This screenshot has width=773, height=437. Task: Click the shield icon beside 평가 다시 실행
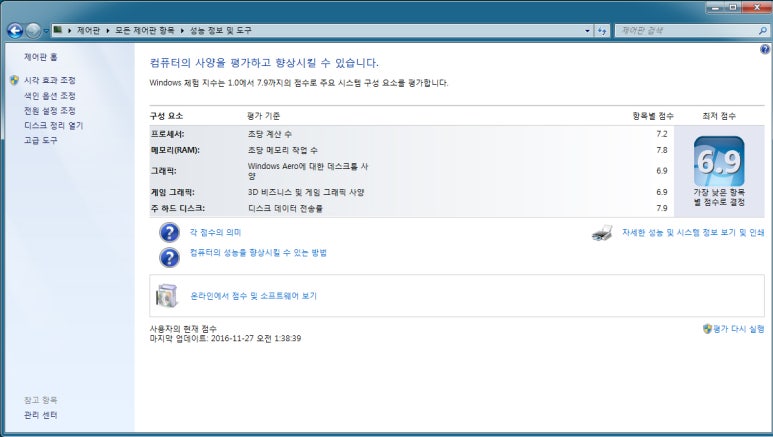pyautogui.click(x=707, y=328)
